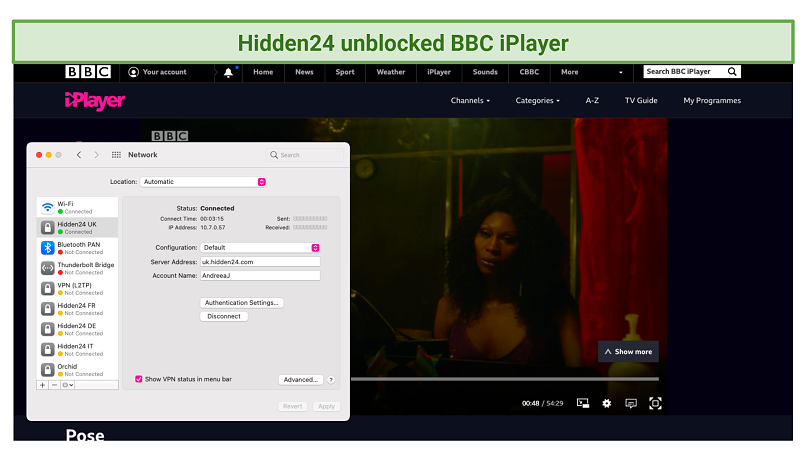Screen dimensions: 806x453
Task: Show all preferences grid icon
Action: coord(116,155)
